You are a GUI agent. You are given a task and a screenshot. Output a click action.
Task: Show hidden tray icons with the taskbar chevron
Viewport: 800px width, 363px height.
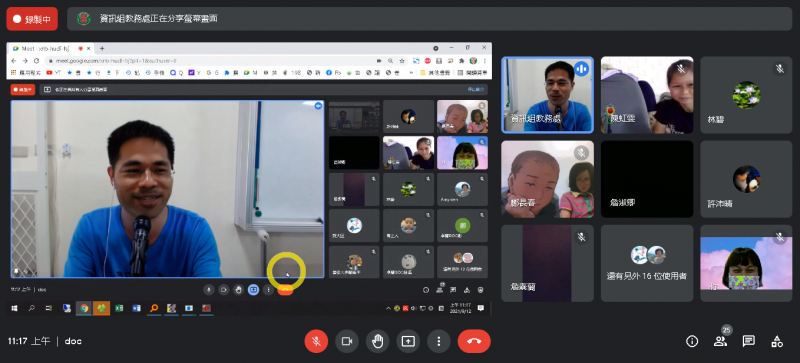pos(388,308)
